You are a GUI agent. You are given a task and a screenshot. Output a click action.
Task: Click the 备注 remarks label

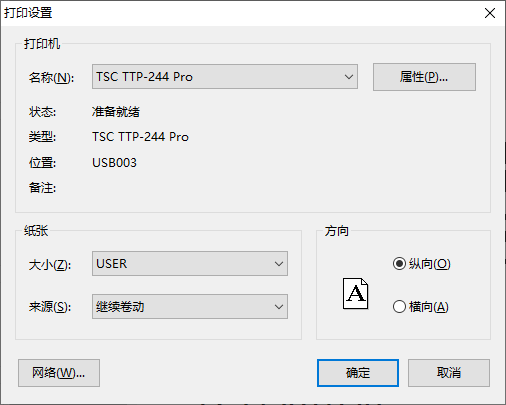tap(42, 188)
